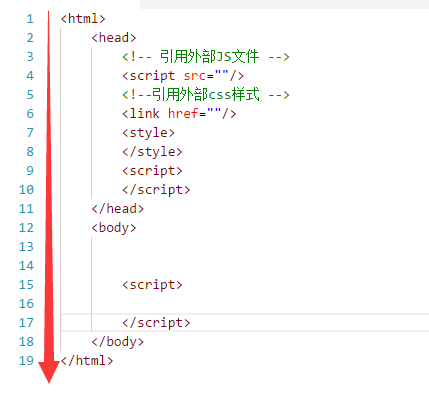Click the opening <body> tag
The height and width of the screenshot is (397, 429).
coord(114,228)
